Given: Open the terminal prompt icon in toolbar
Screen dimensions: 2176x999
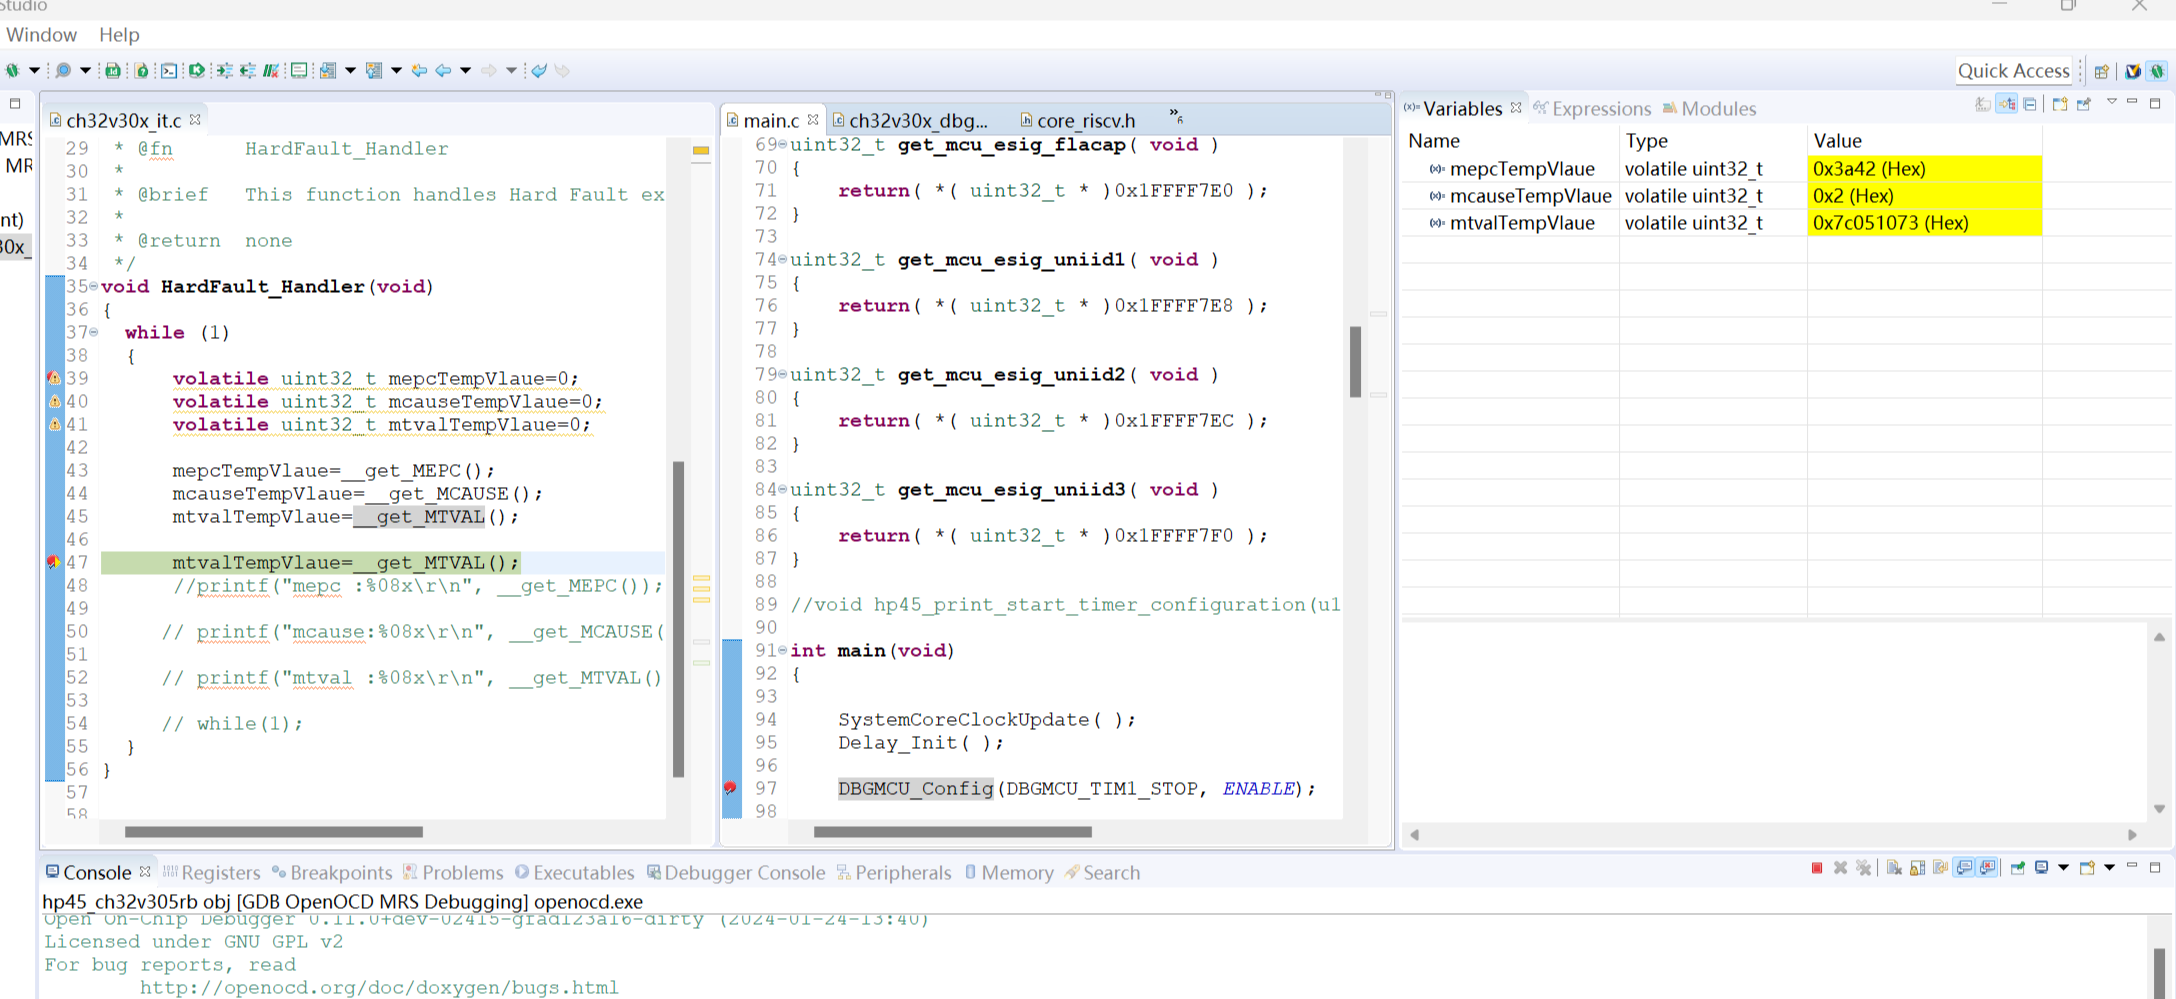Looking at the screenshot, I should [x=169, y=70].
